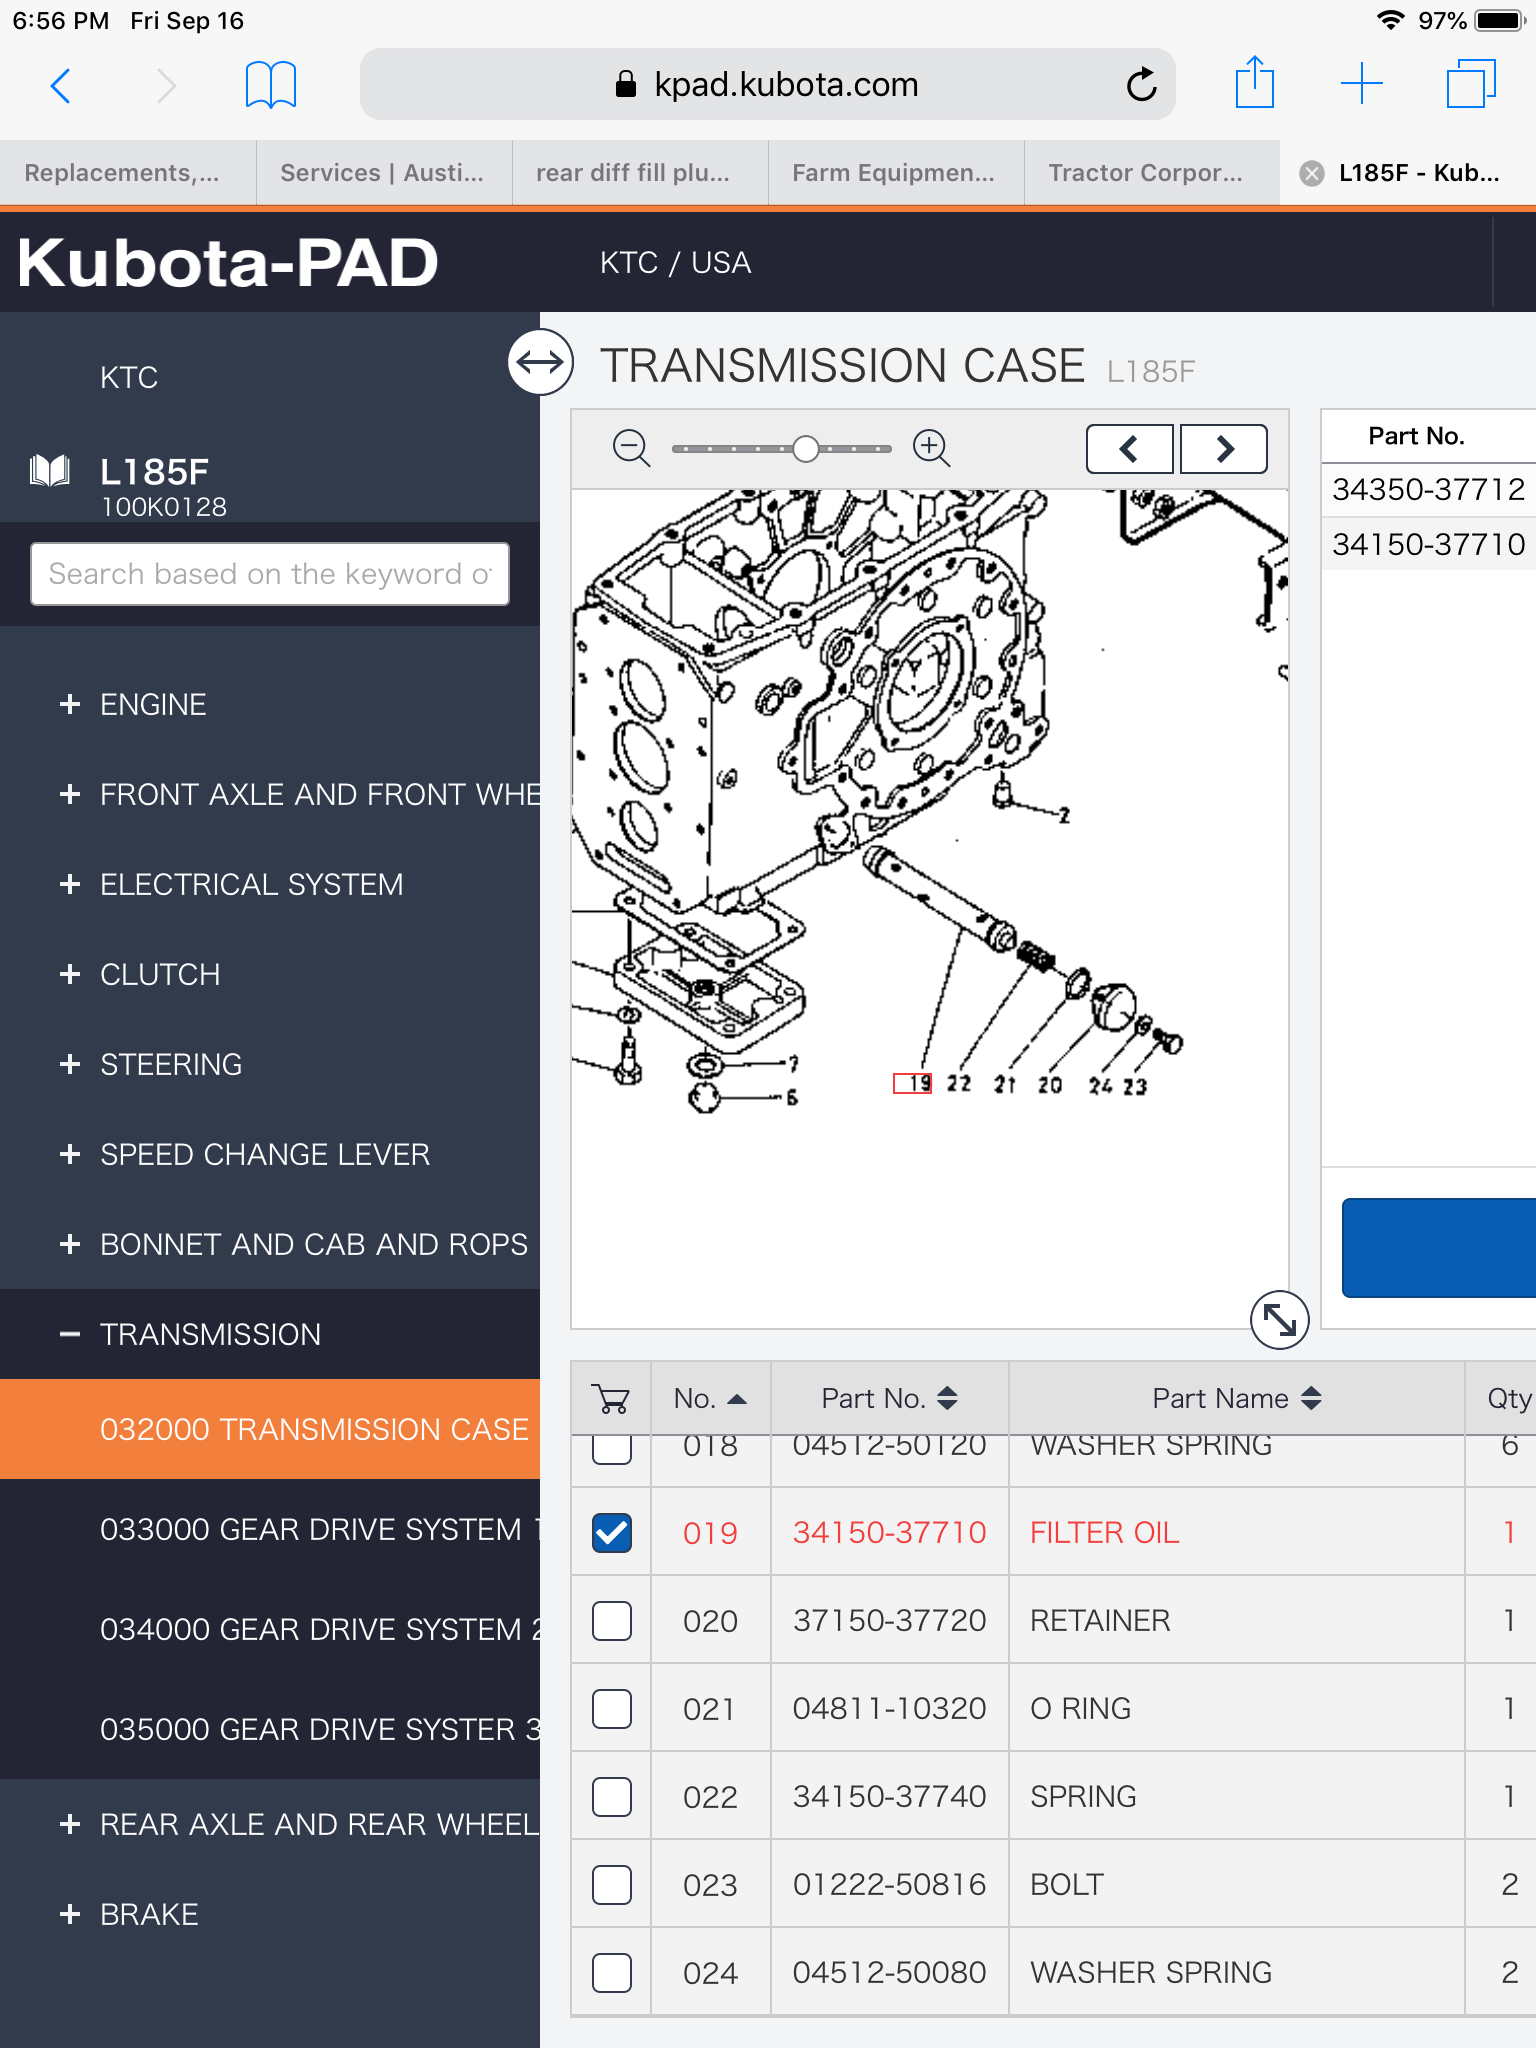Open Safari bookmarks book icon
The height and width of the screenshot is (2048, 1536).
(270, 85)
